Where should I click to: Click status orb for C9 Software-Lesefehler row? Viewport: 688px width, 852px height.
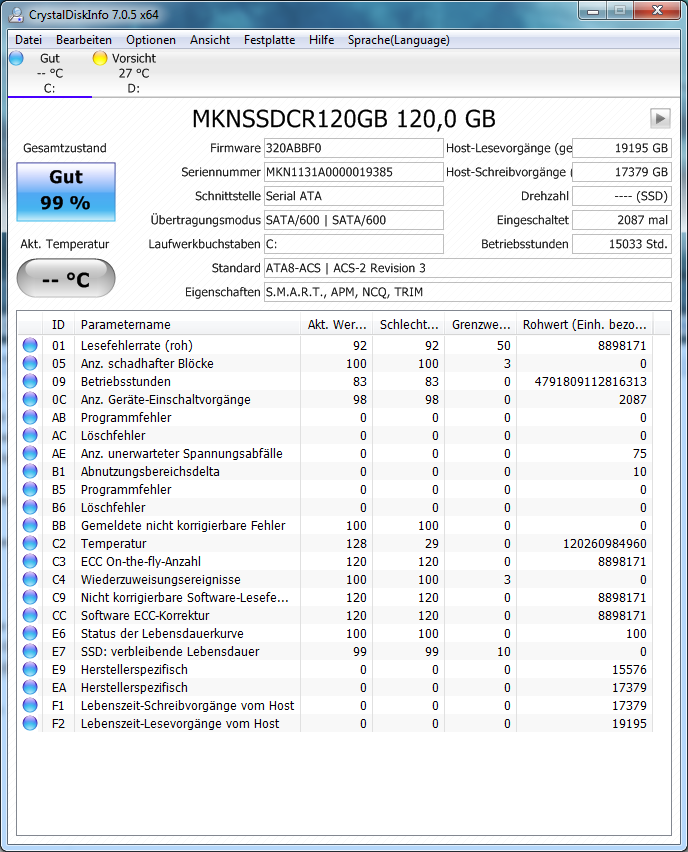pos(30,597)
